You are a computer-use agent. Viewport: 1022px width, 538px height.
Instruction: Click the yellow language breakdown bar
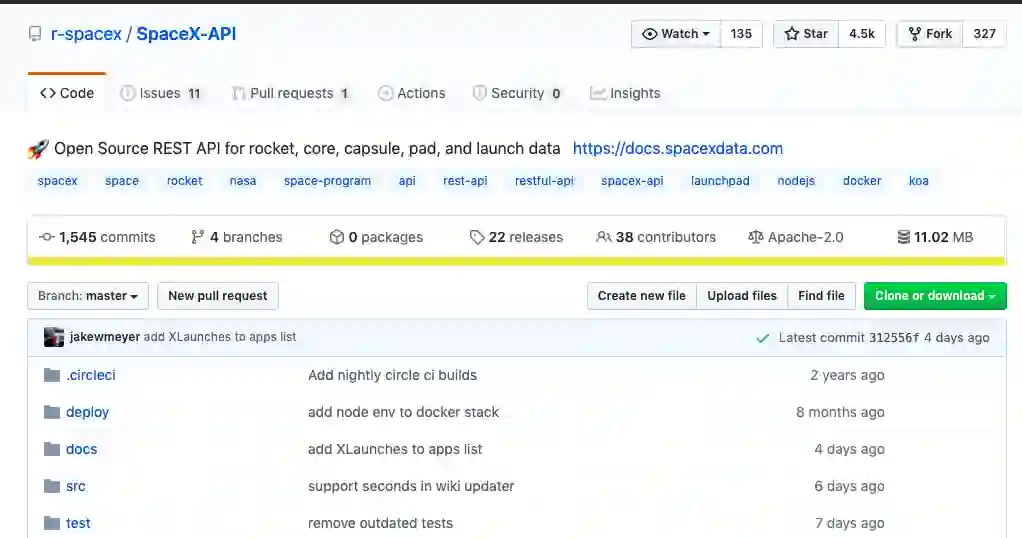(x=516, y=261)
